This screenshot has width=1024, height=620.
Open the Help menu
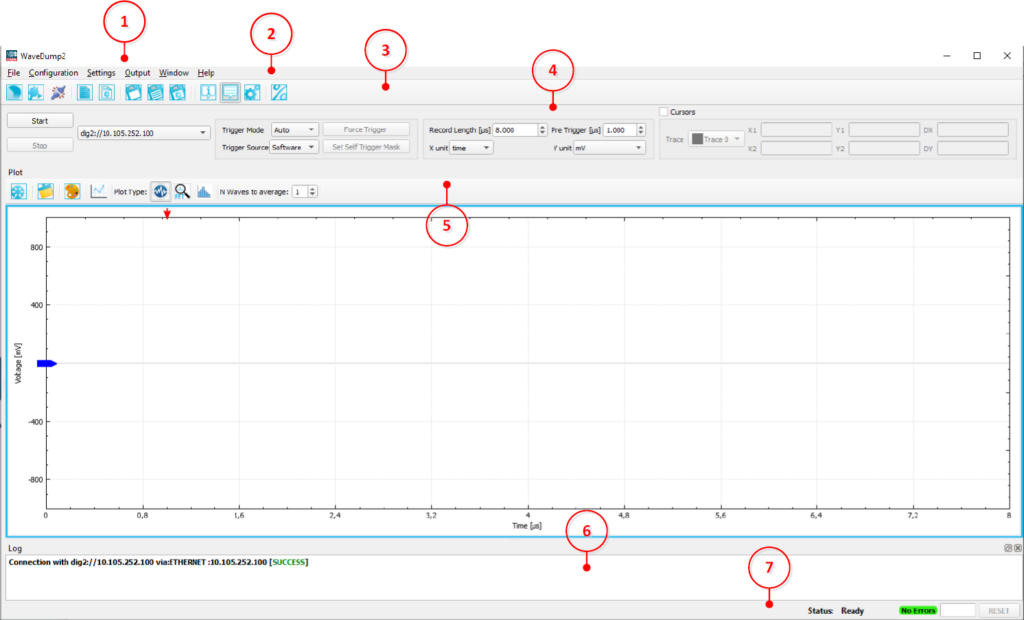tap(206, 73)
